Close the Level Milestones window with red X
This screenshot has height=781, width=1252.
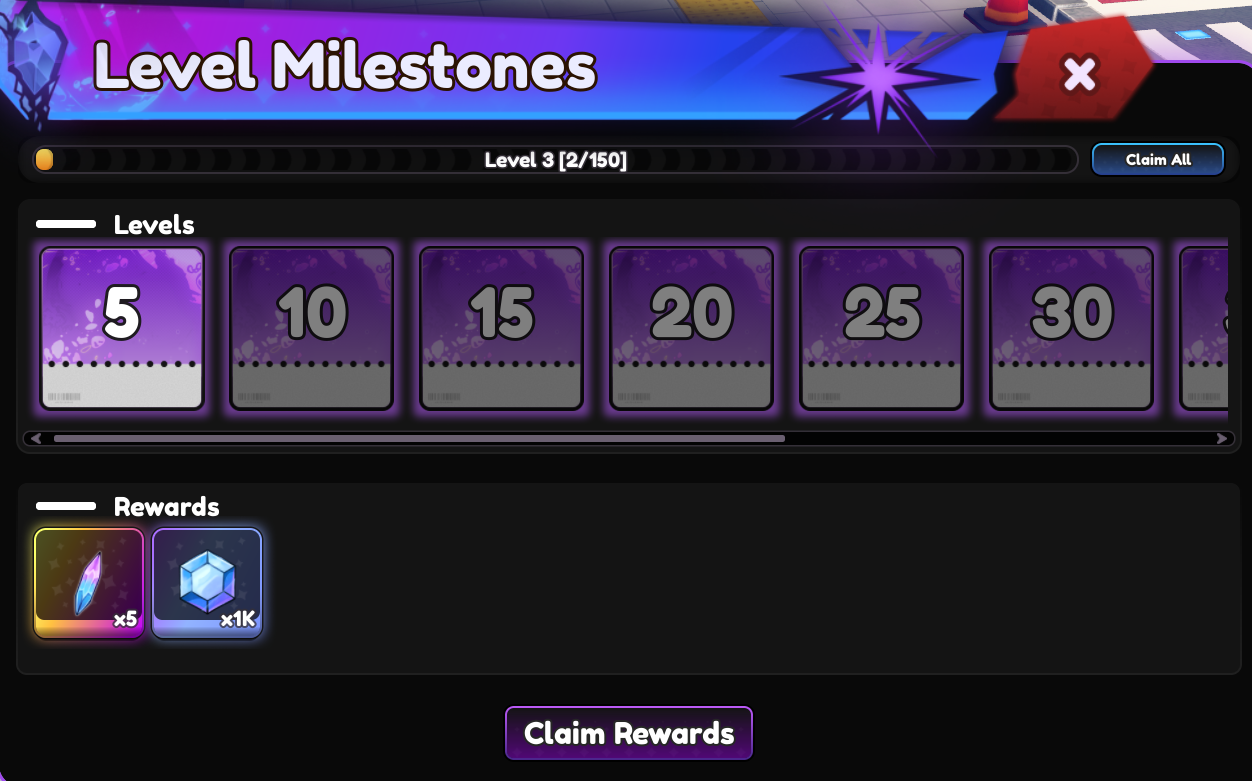click(1079, 73)
